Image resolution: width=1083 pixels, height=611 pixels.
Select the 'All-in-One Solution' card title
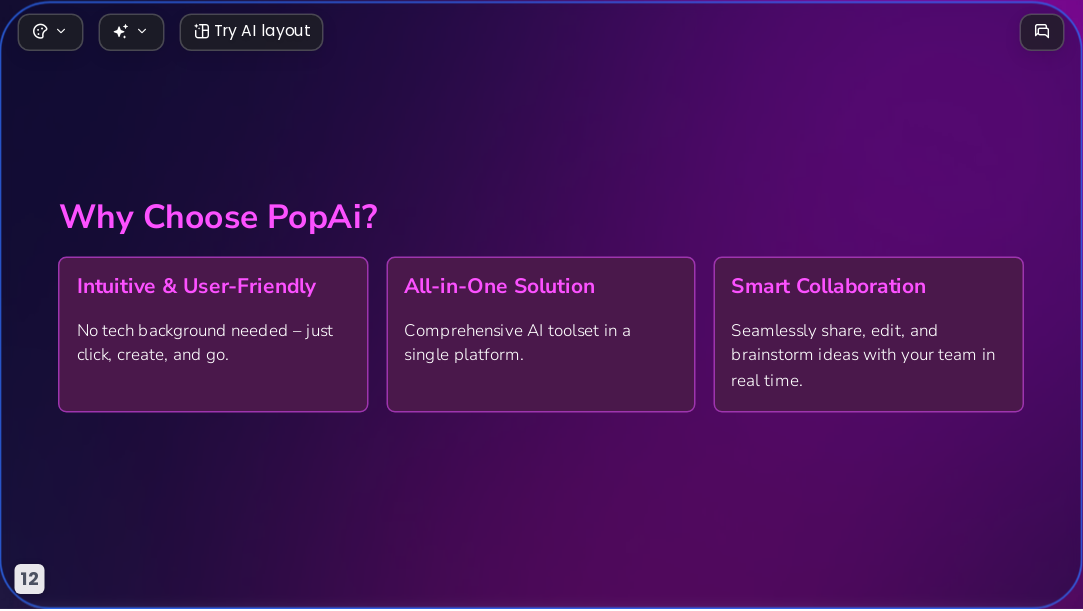pyautogui.click(x=499, y=286)
